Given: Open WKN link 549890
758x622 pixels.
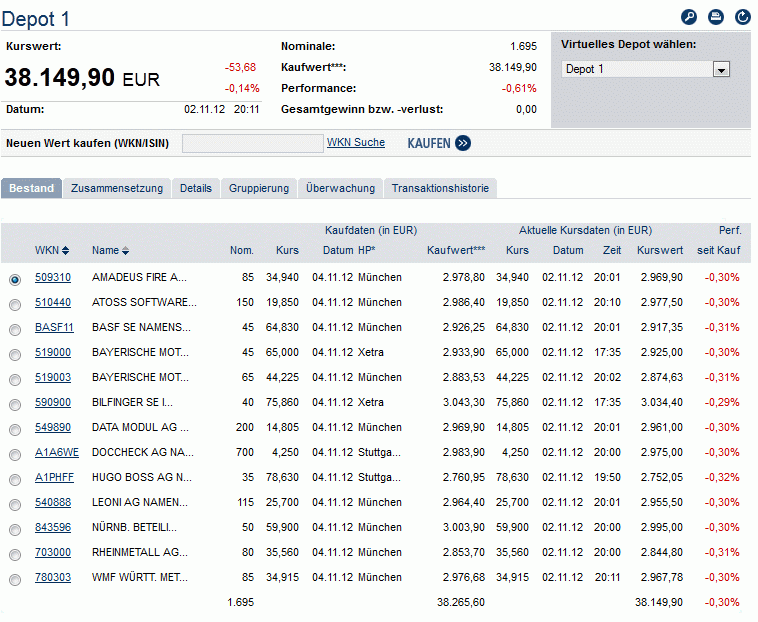Looking at the screenshot, I should click(53, 428).
